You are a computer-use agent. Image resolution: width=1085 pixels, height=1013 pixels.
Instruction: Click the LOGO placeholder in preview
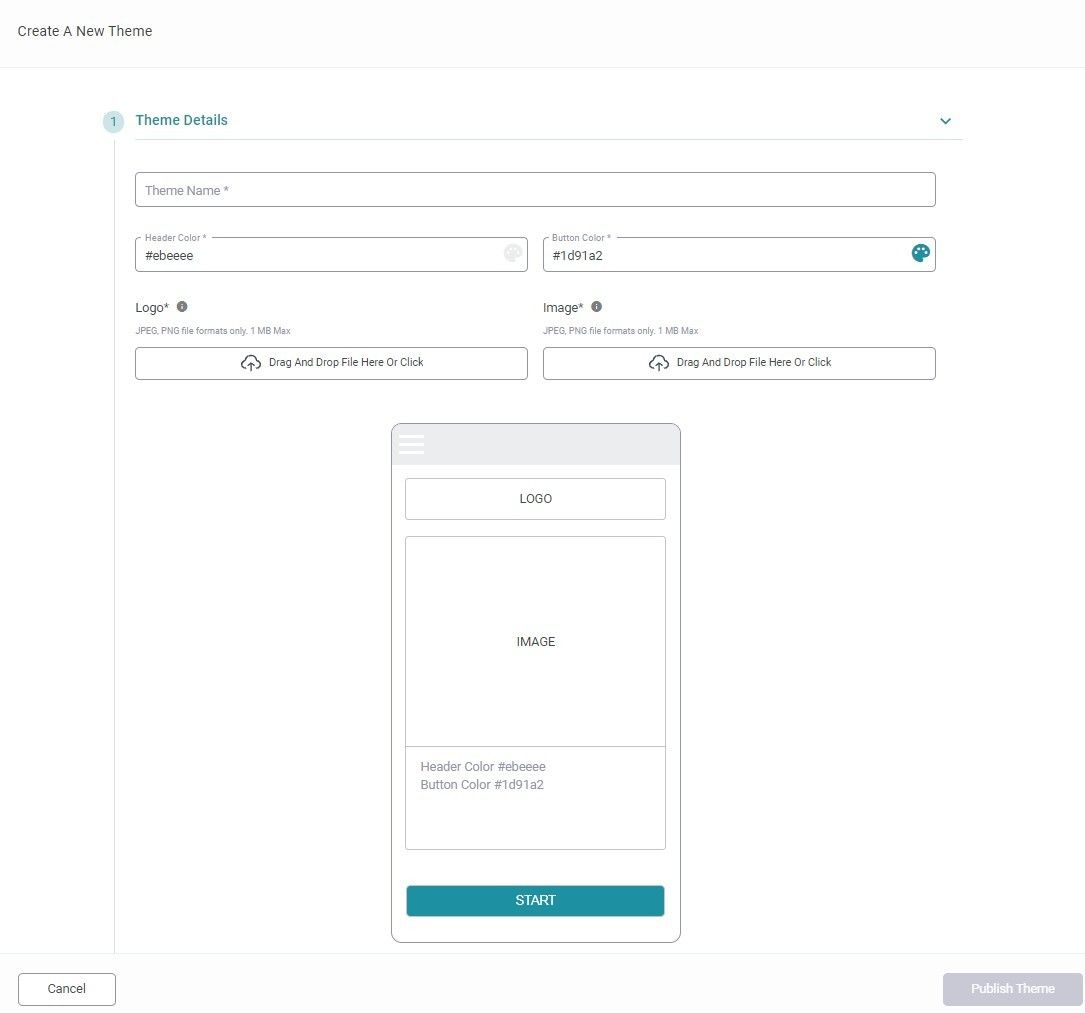(535, 499)
